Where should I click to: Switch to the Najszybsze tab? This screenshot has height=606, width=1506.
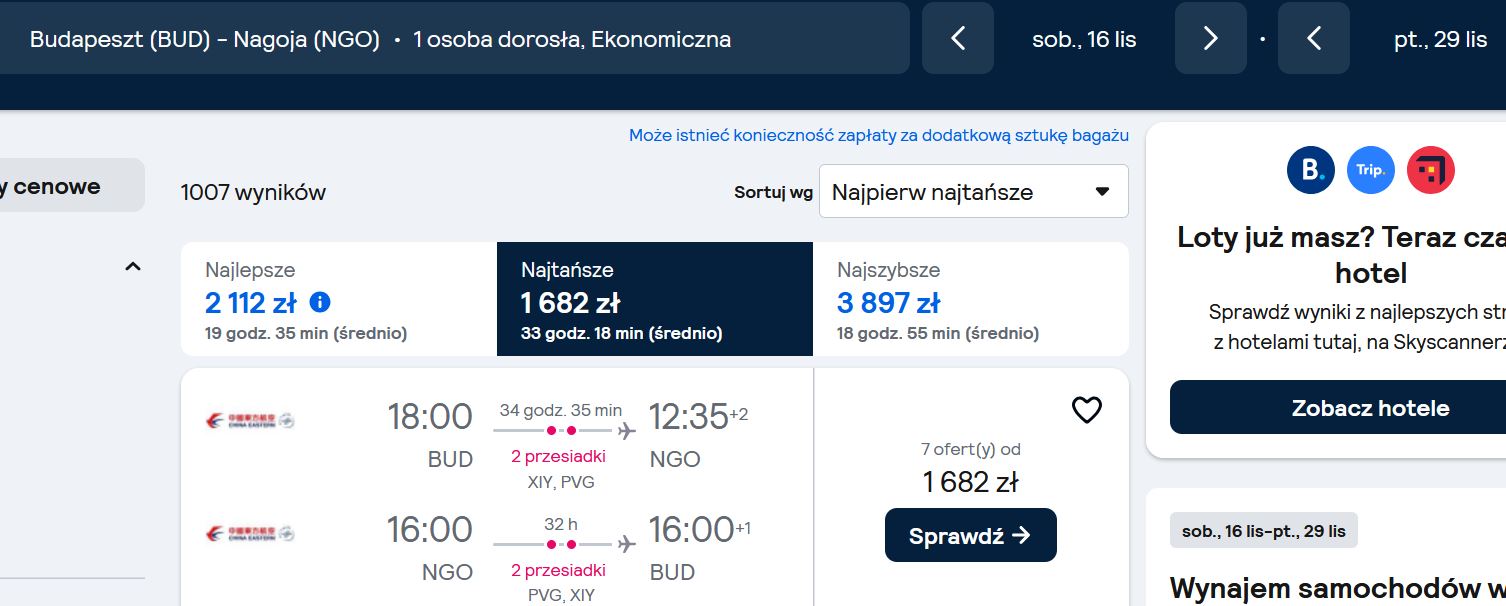coord(971,299)
